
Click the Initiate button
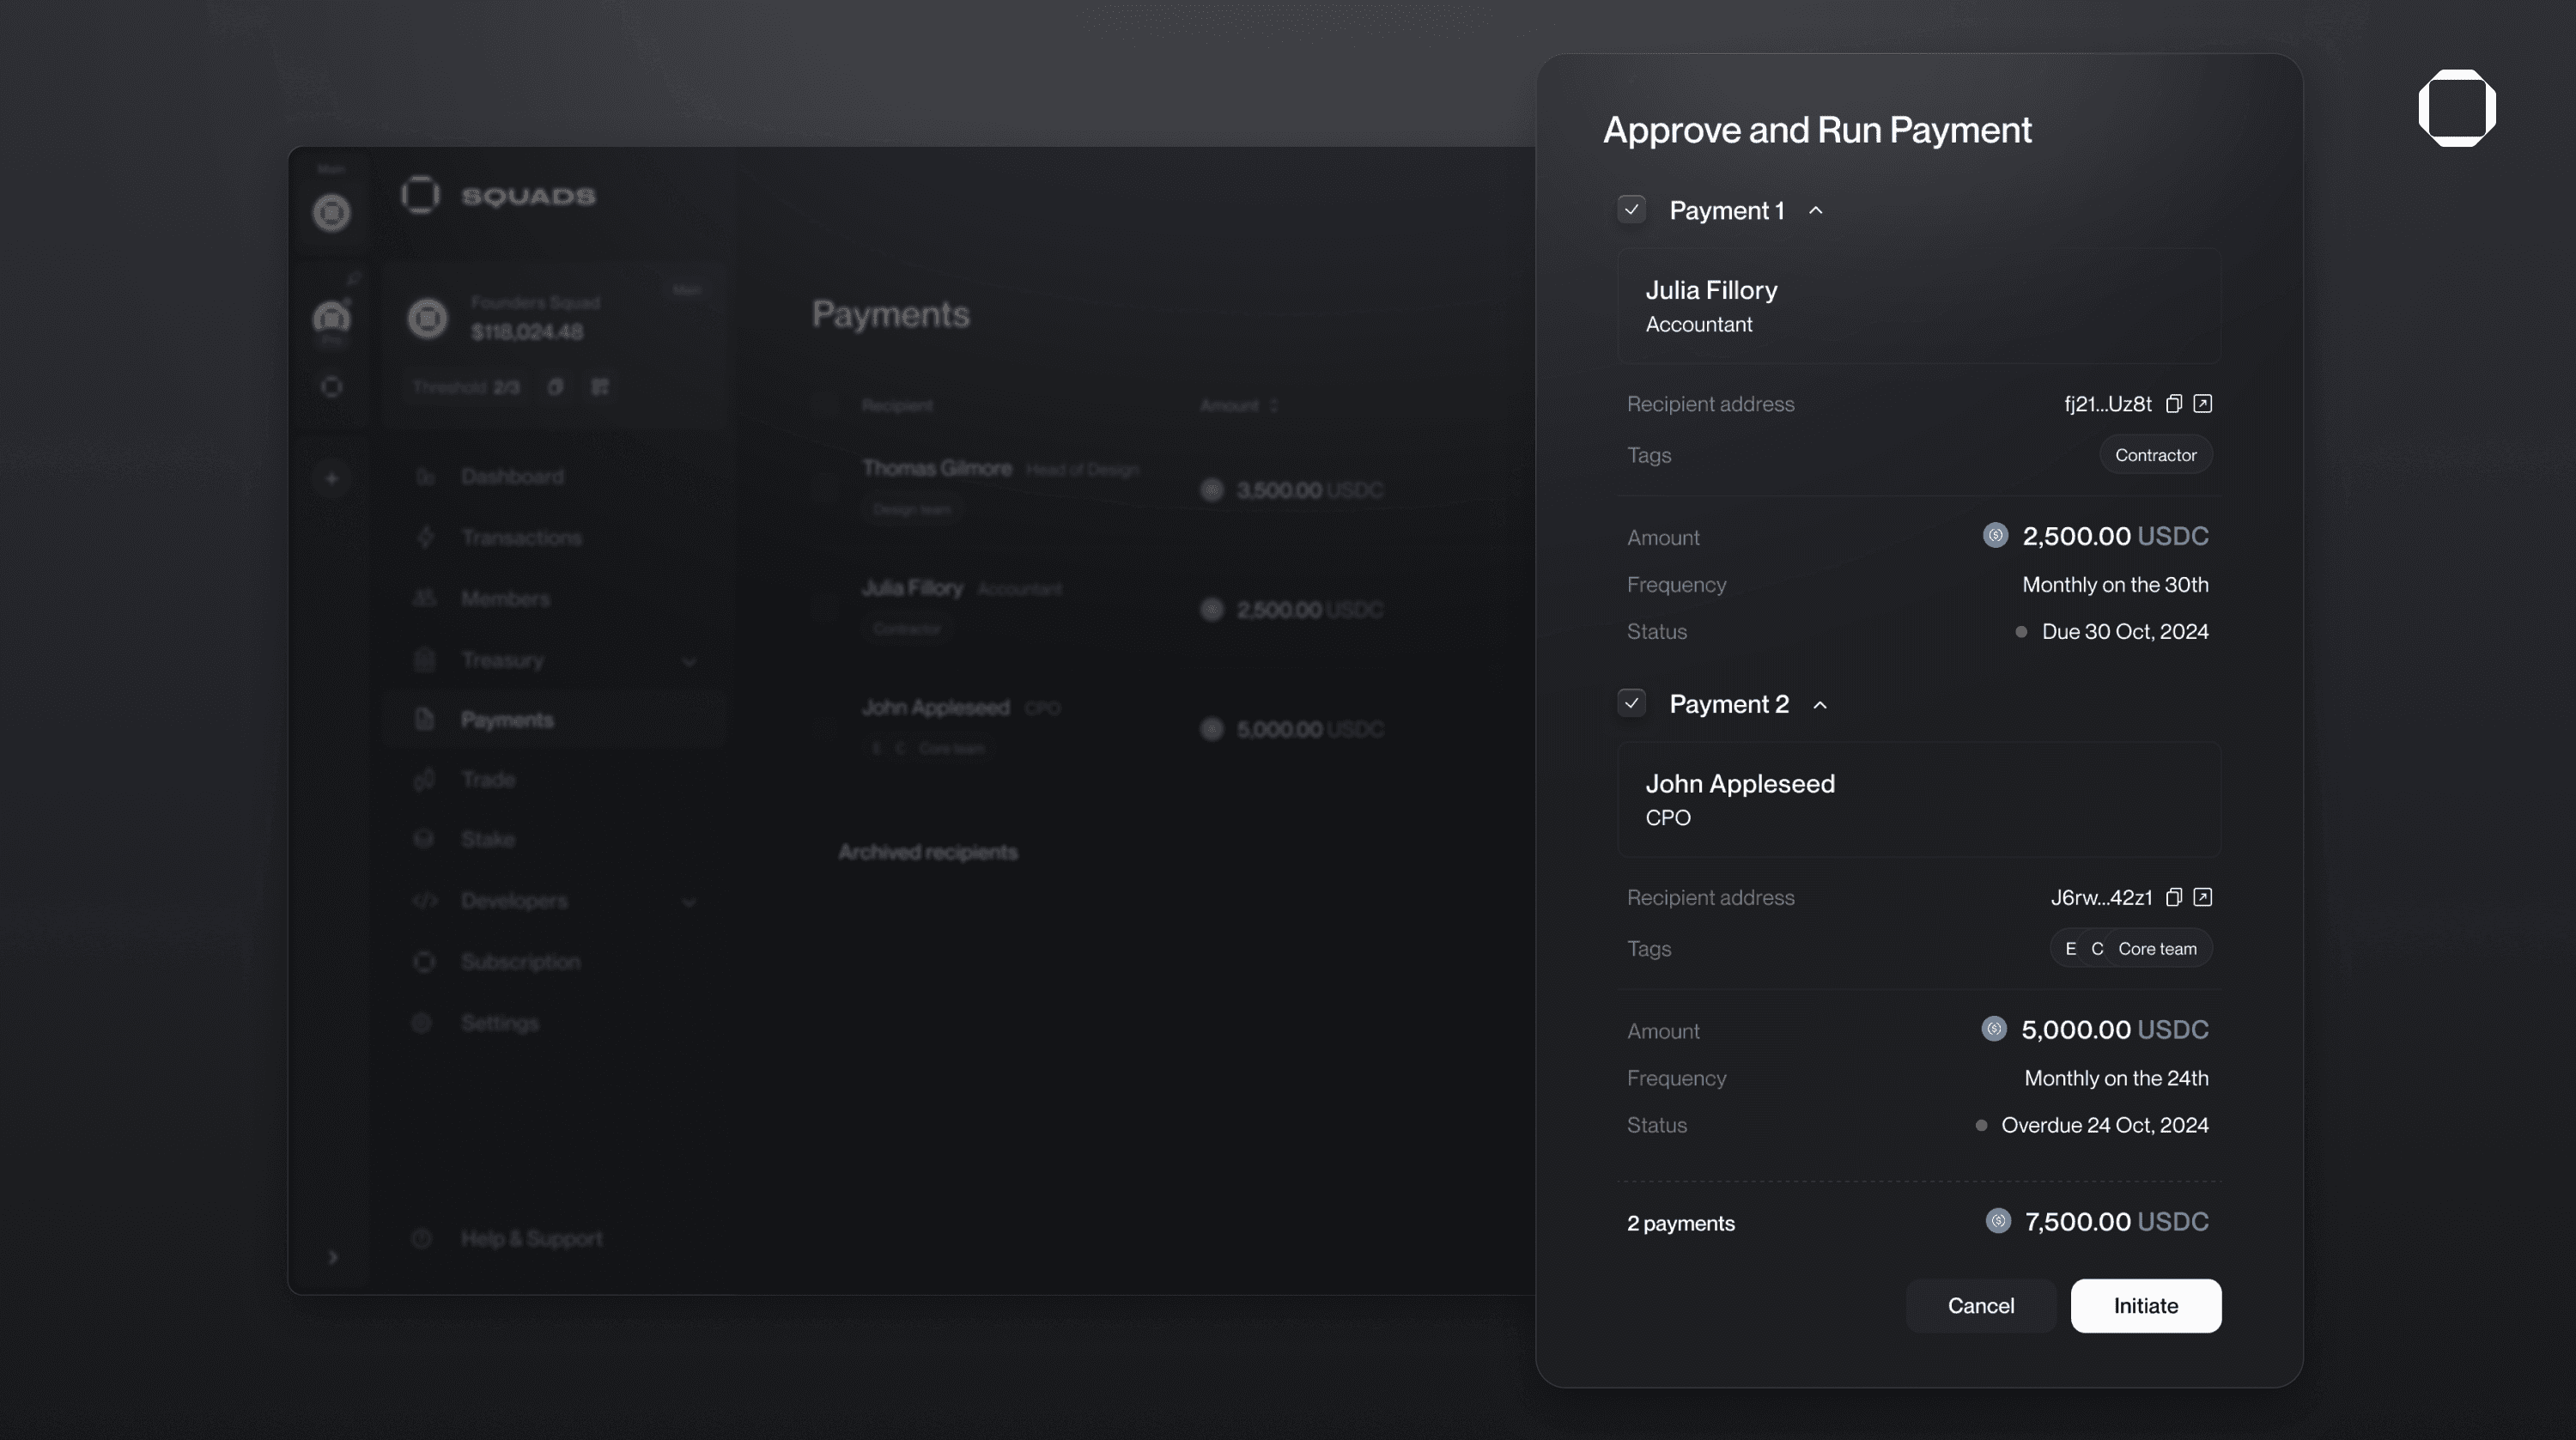coord(2145,1305)
